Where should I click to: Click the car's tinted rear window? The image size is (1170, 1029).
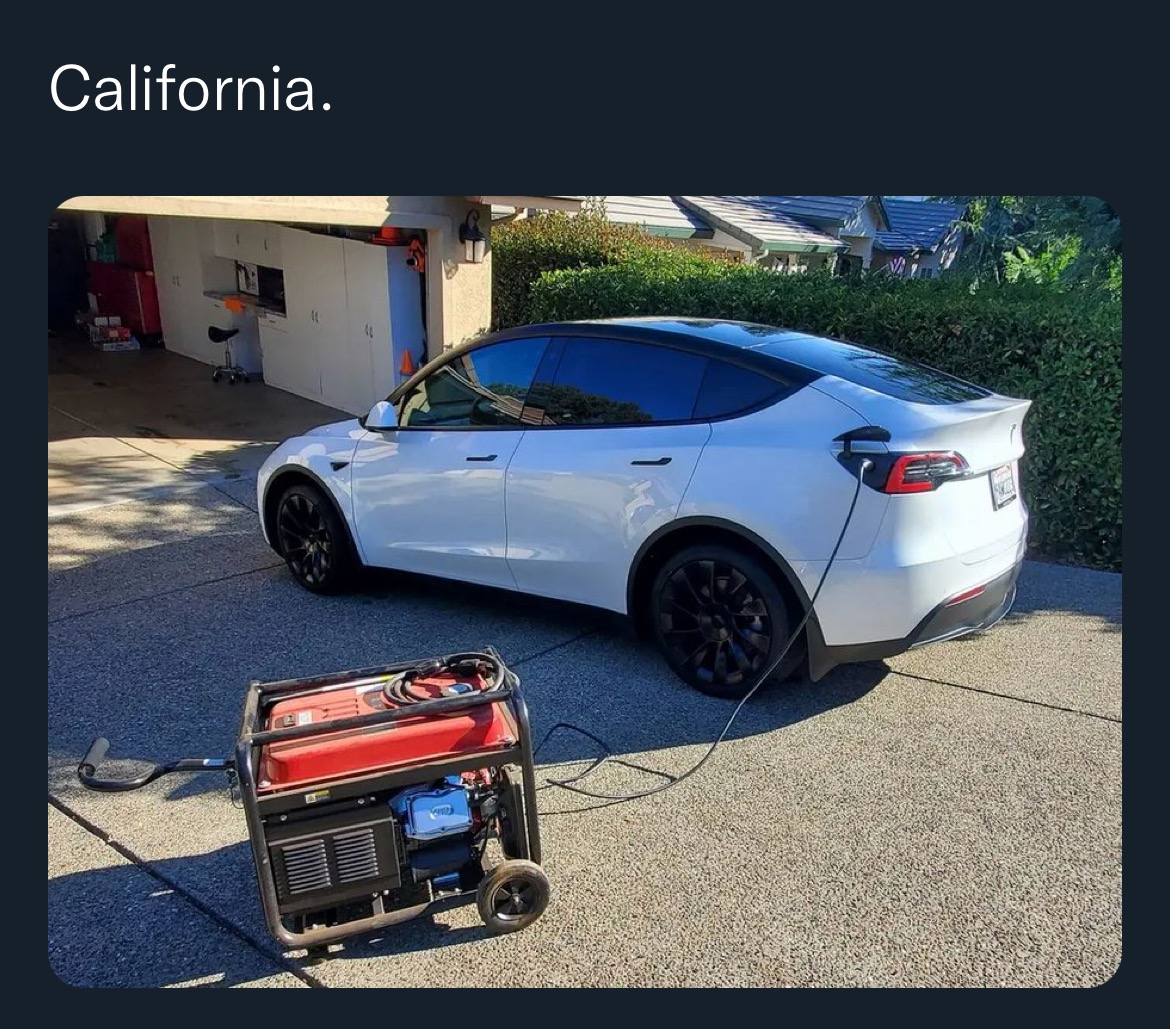tap(880, 367)
